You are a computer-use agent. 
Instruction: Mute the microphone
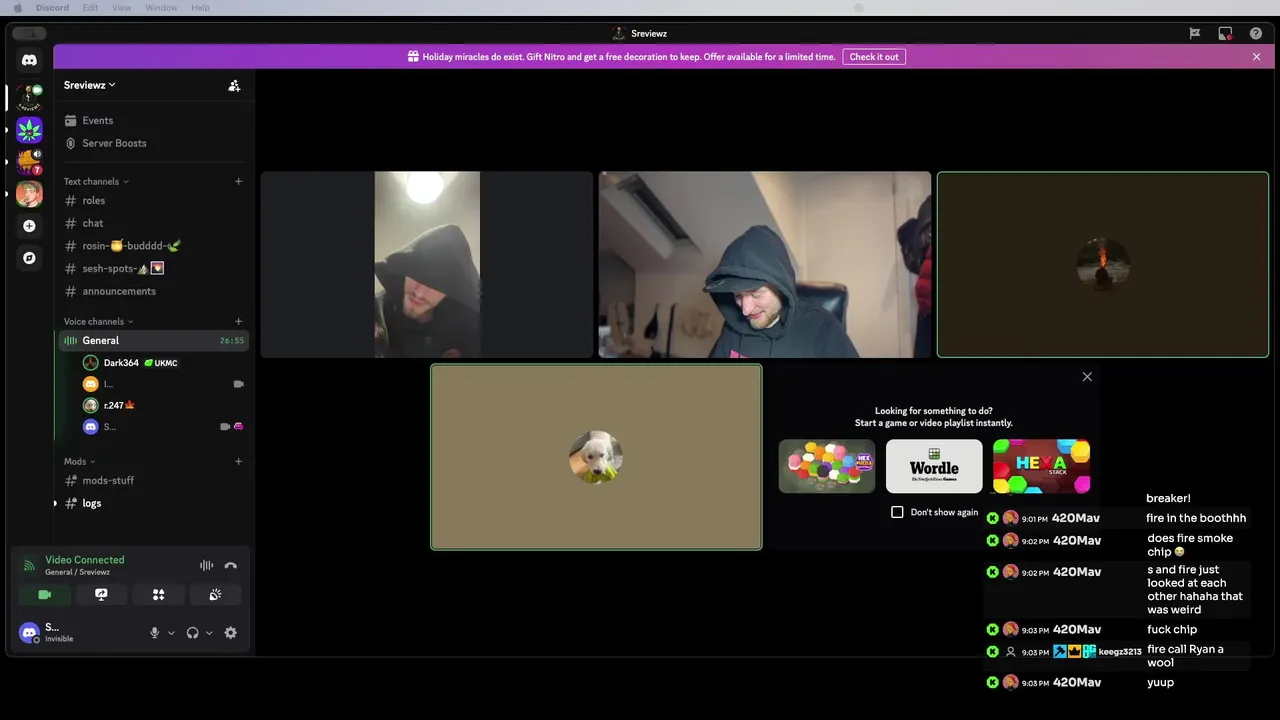point(154,632)
